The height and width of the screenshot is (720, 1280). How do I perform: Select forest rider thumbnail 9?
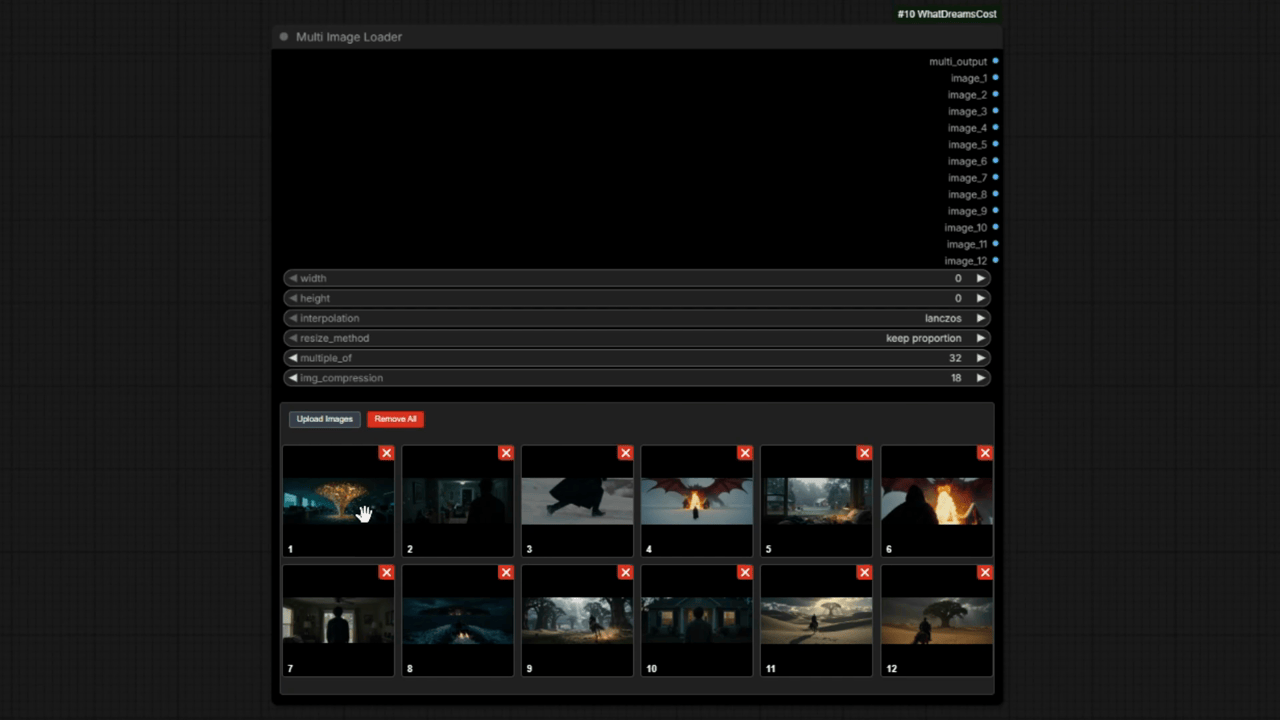tap(577, 620)
